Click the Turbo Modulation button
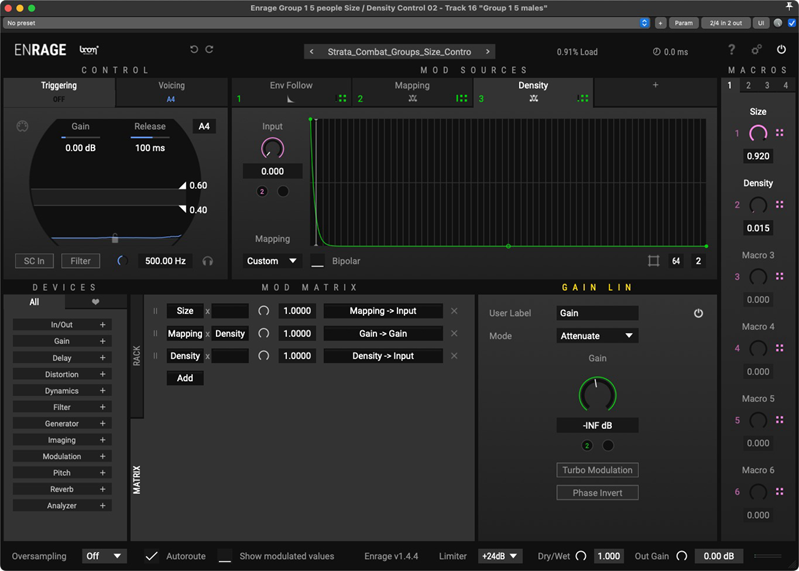Screen dimensions: 799x571 (x=597, y=470)
